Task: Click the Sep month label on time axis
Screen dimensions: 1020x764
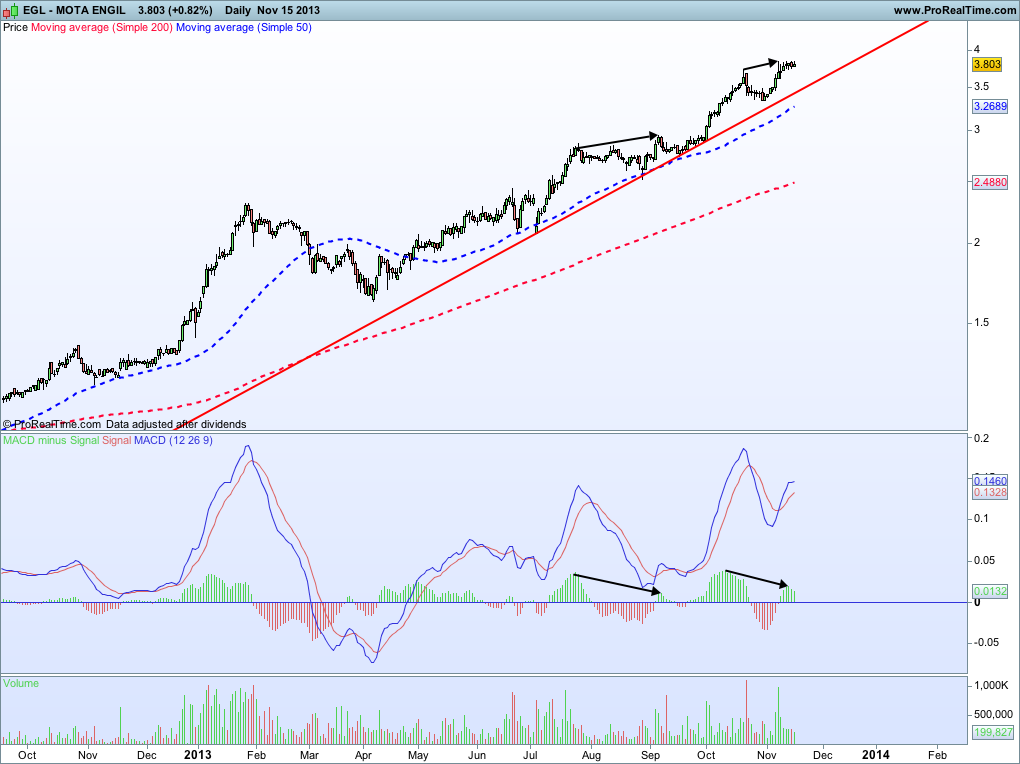Action: [651, 756]
